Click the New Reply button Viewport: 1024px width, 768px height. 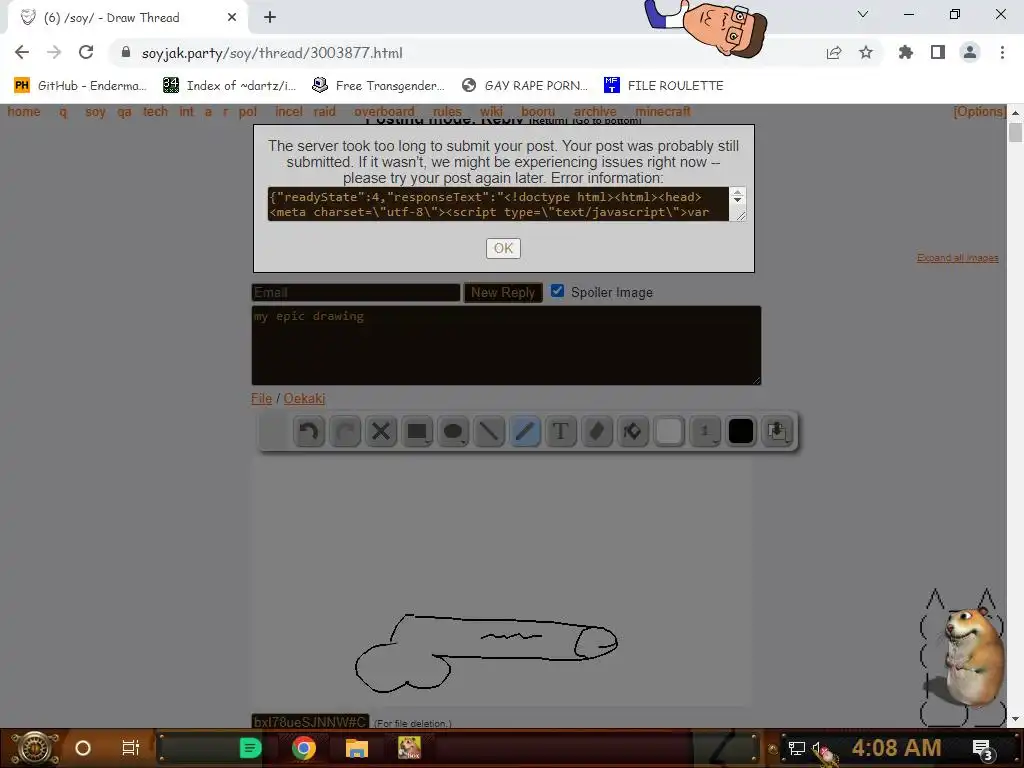[x=503, y=293]
